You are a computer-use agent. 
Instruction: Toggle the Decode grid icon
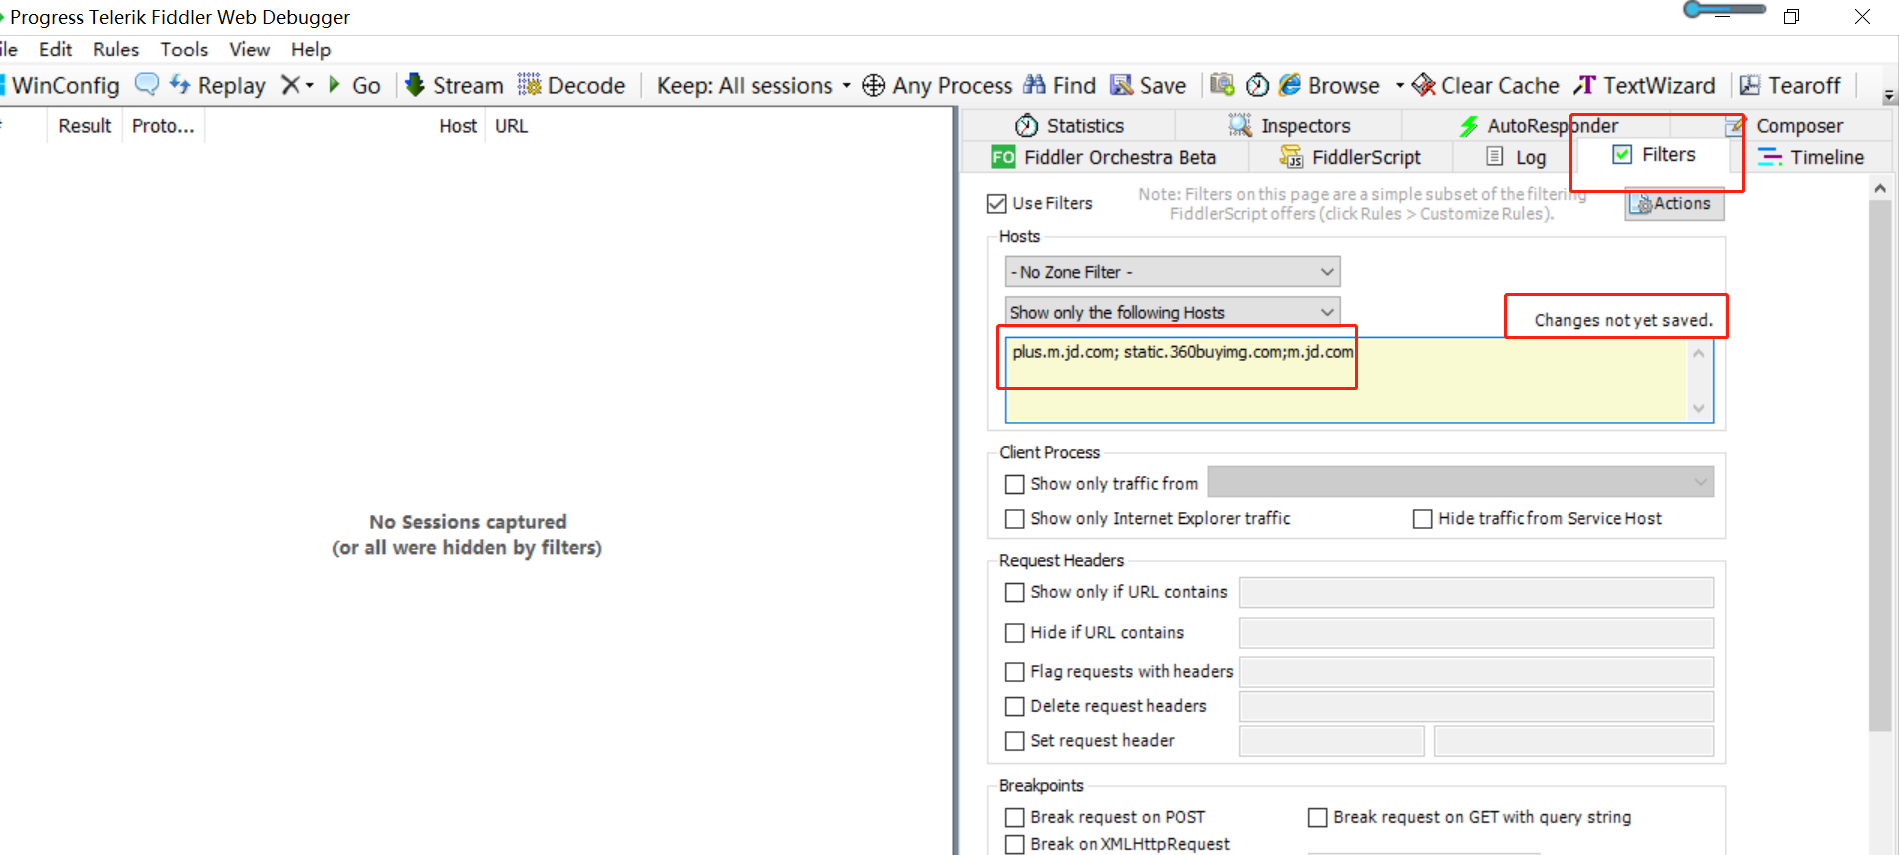[529, 84]
